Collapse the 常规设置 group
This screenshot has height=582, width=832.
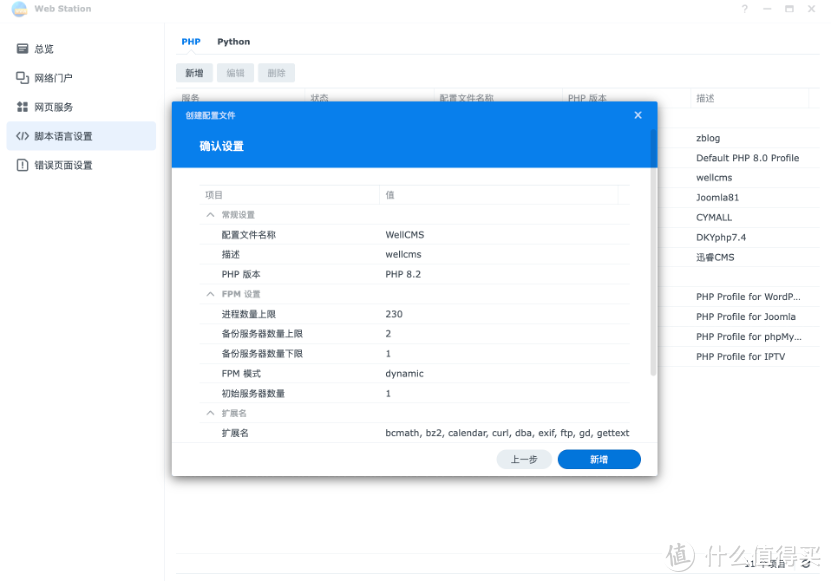click(x=210, y=215)
